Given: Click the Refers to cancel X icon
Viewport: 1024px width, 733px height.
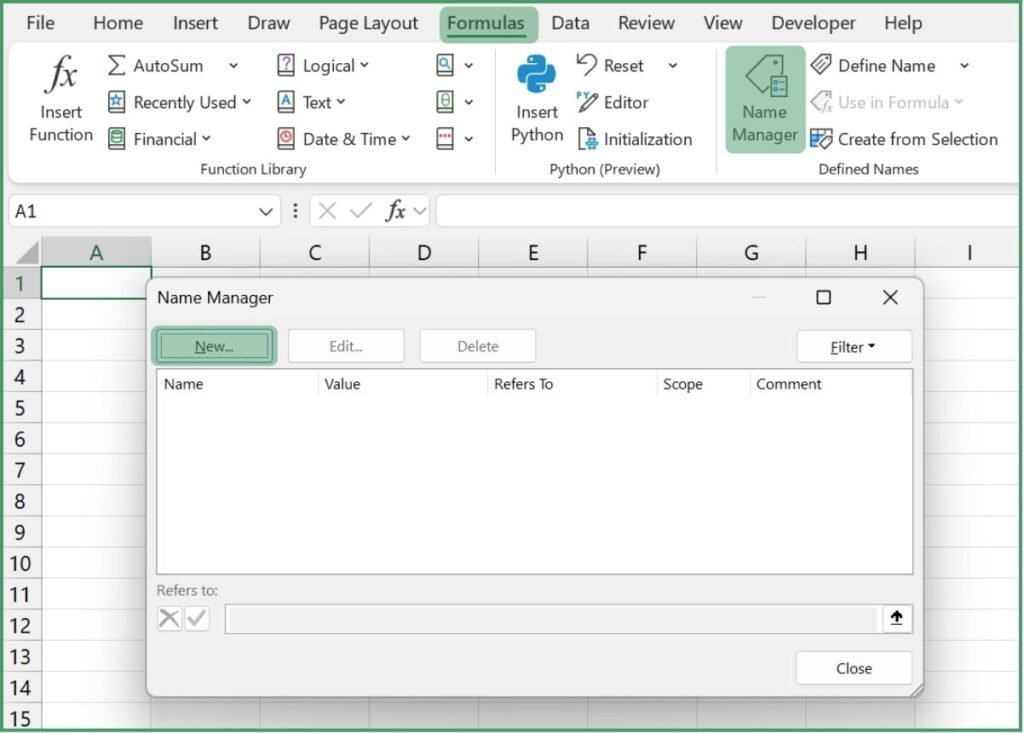Looking at the screenshot, I should pos(169,618).
